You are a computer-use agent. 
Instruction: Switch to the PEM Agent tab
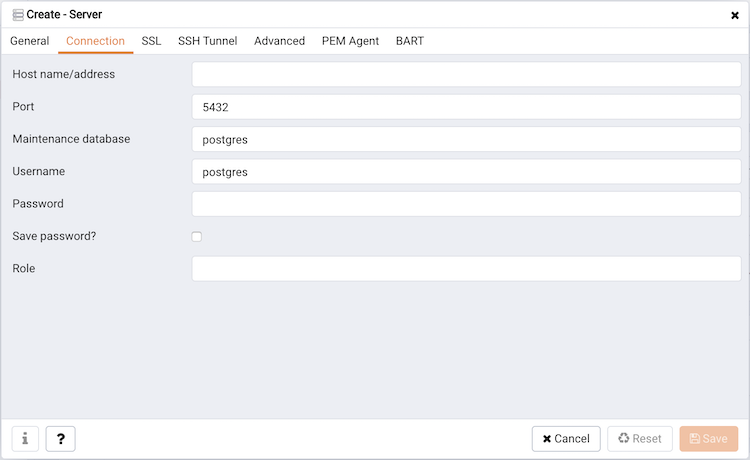(x=350, y=41)
